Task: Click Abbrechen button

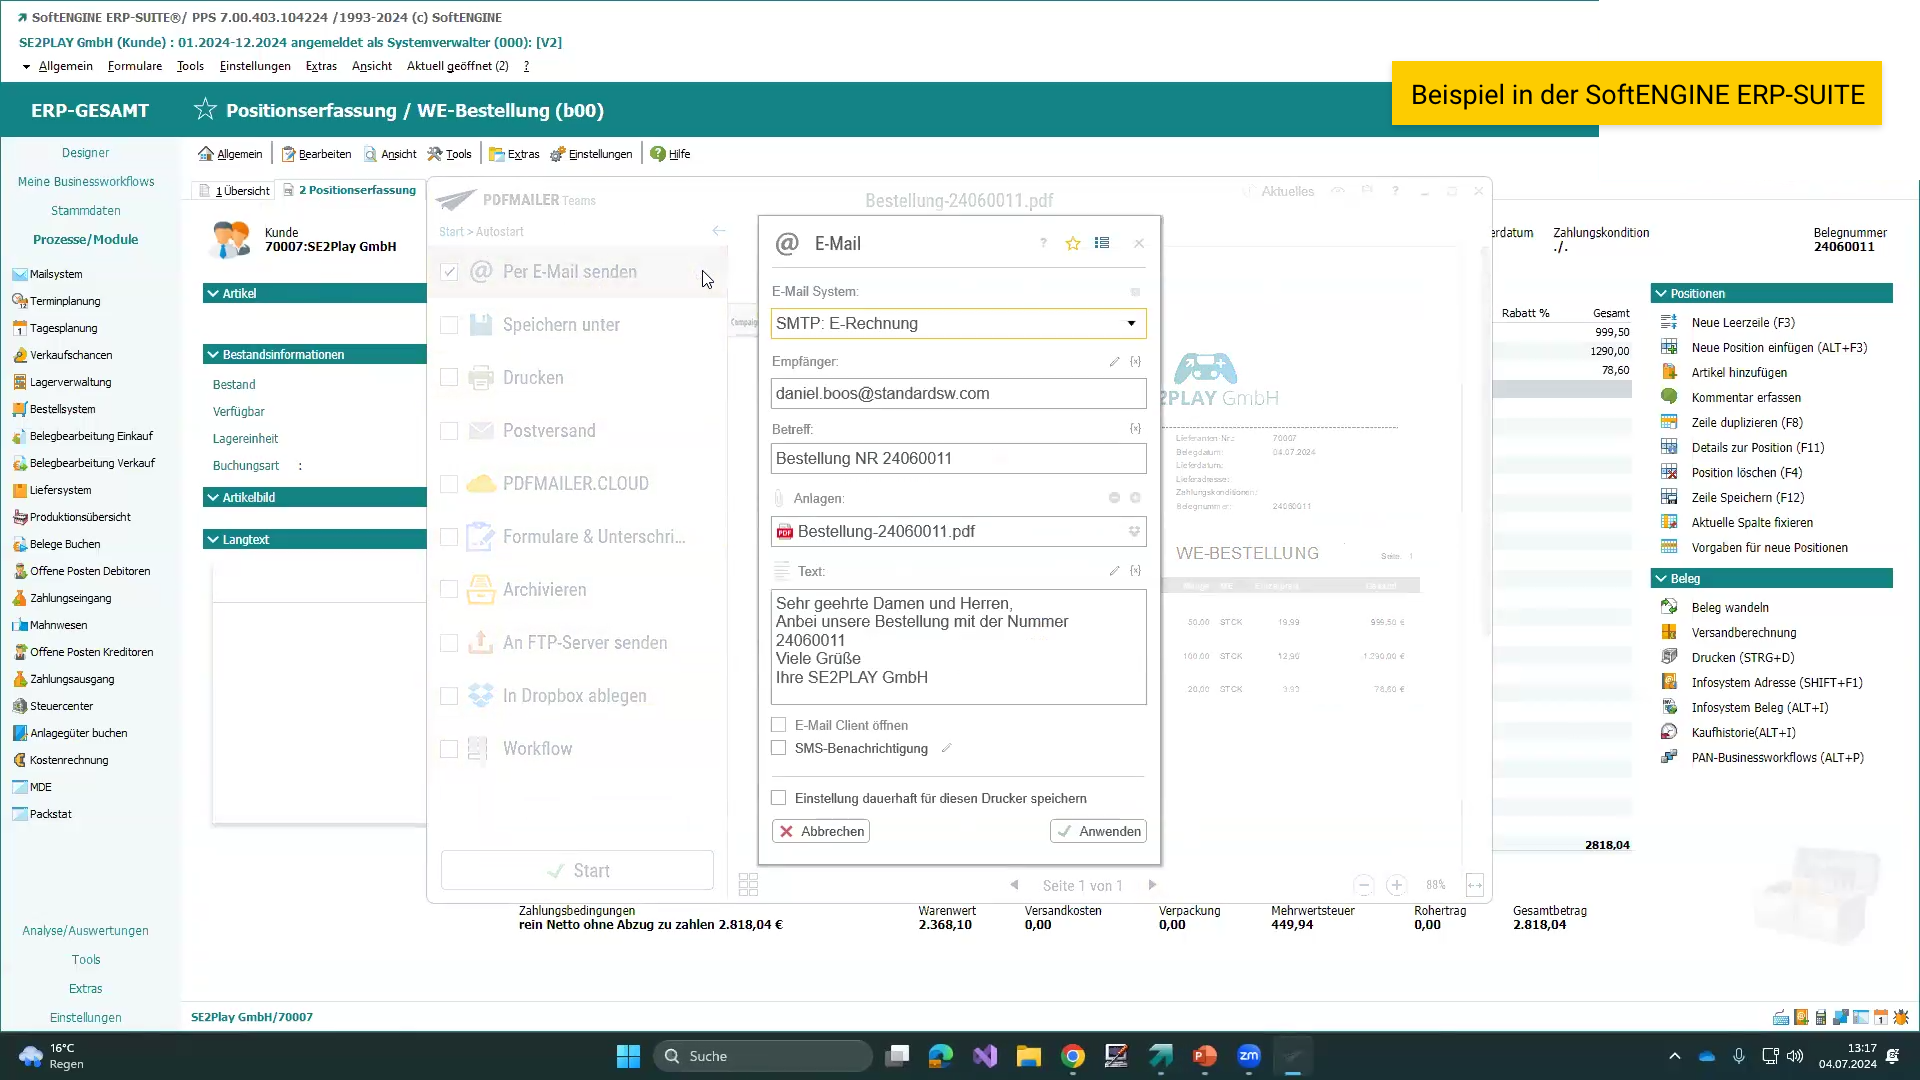Action: (x=821, y=831)
